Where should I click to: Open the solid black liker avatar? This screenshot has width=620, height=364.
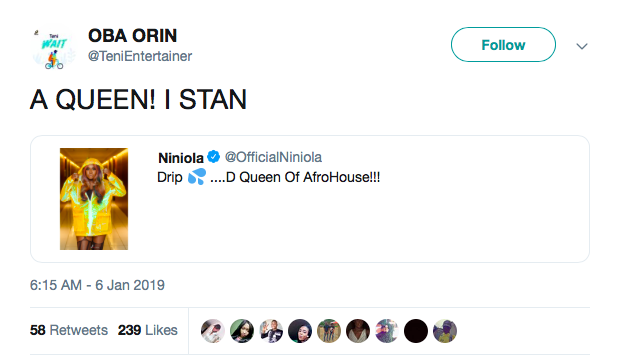click(416, 331)
